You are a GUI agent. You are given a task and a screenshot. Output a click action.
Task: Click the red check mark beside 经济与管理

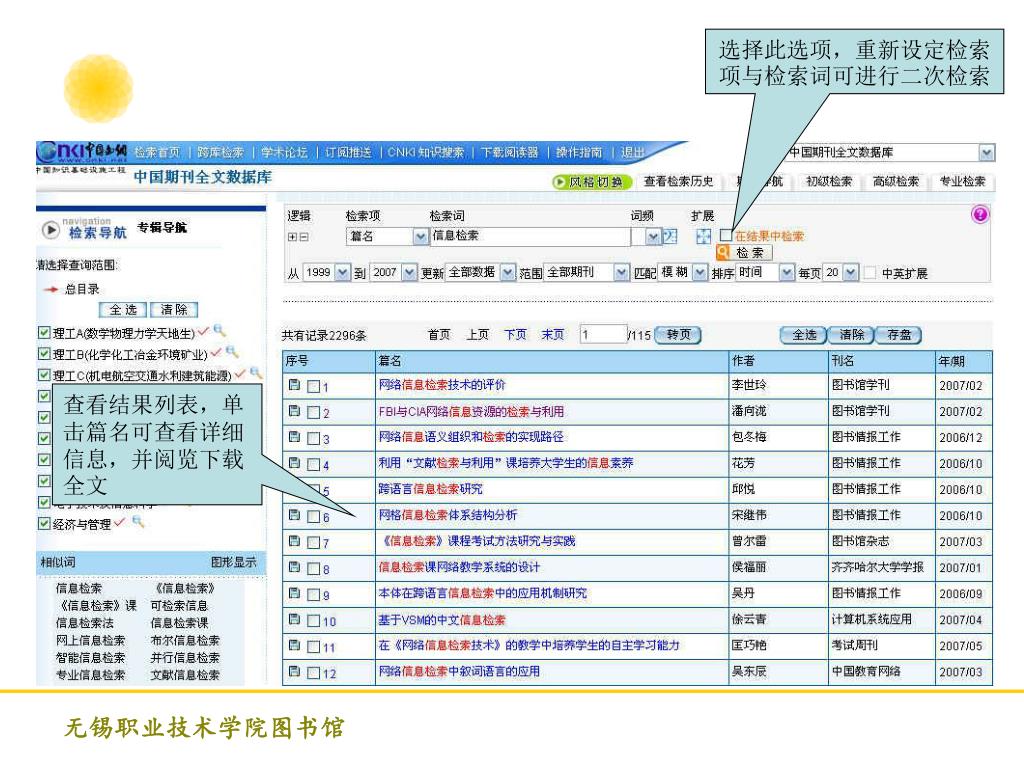tap(119, 522)
